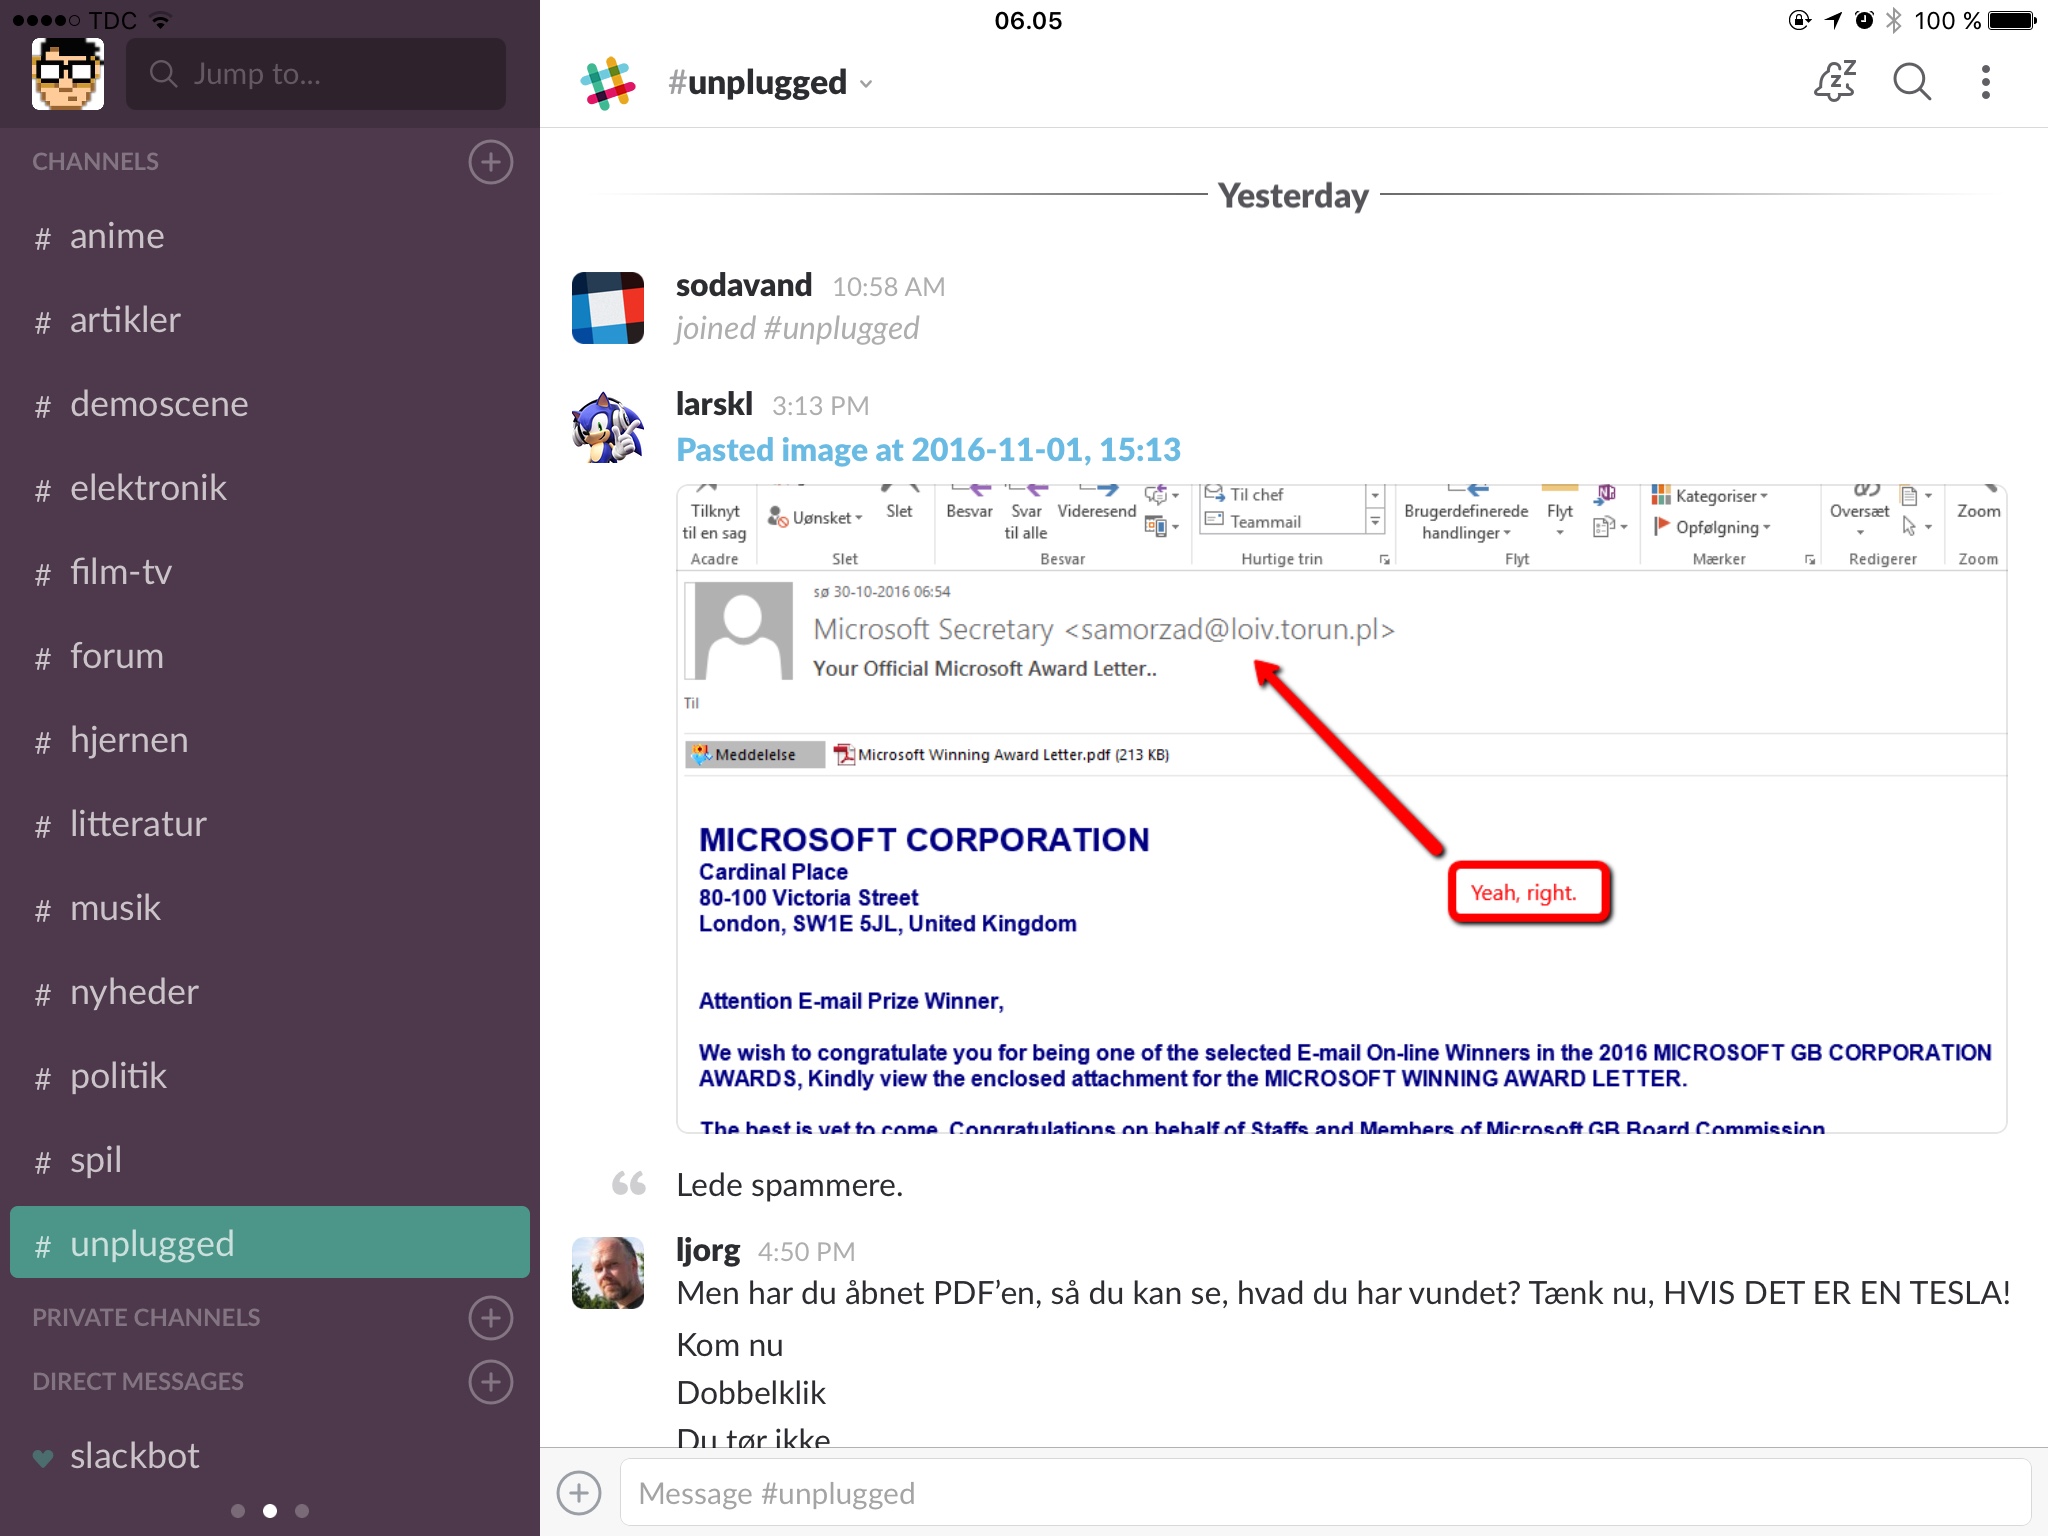Click the add attachment plus button
The height and width of the screenshot is (1536, 2048).
pyautogui.click(x=584, y=1491)
